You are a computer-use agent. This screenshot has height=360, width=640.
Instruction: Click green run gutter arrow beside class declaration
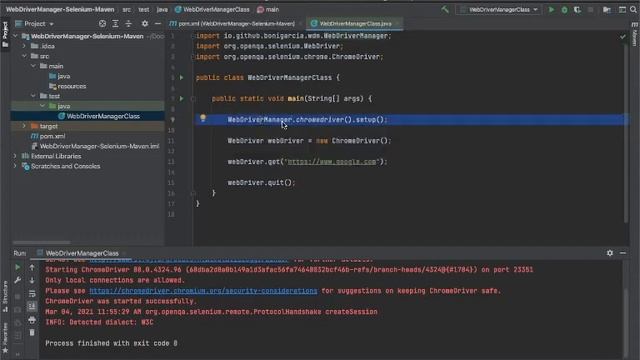[x=182, y=78]
